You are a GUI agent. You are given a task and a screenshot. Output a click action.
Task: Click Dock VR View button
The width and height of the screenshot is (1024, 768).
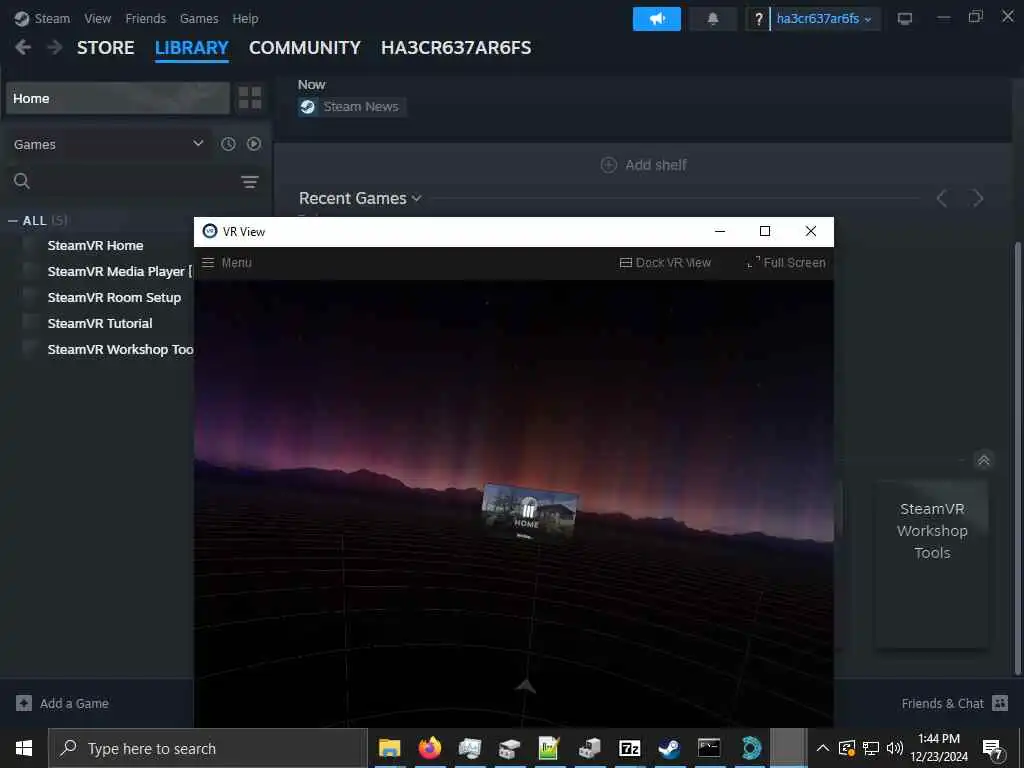point(665,263)
